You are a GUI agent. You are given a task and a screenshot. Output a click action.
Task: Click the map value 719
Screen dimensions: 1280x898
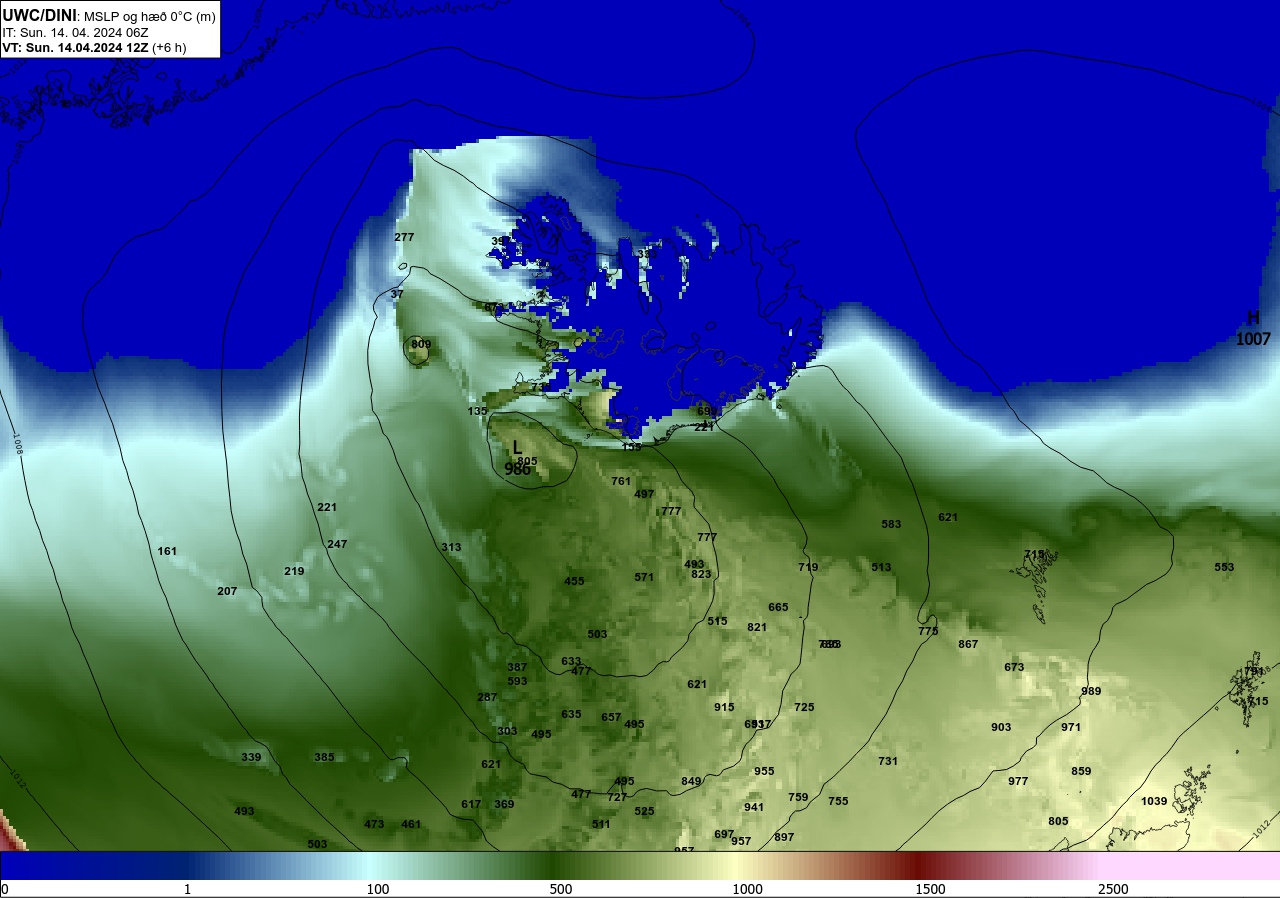pyautogui.click(x=808, y=567)
